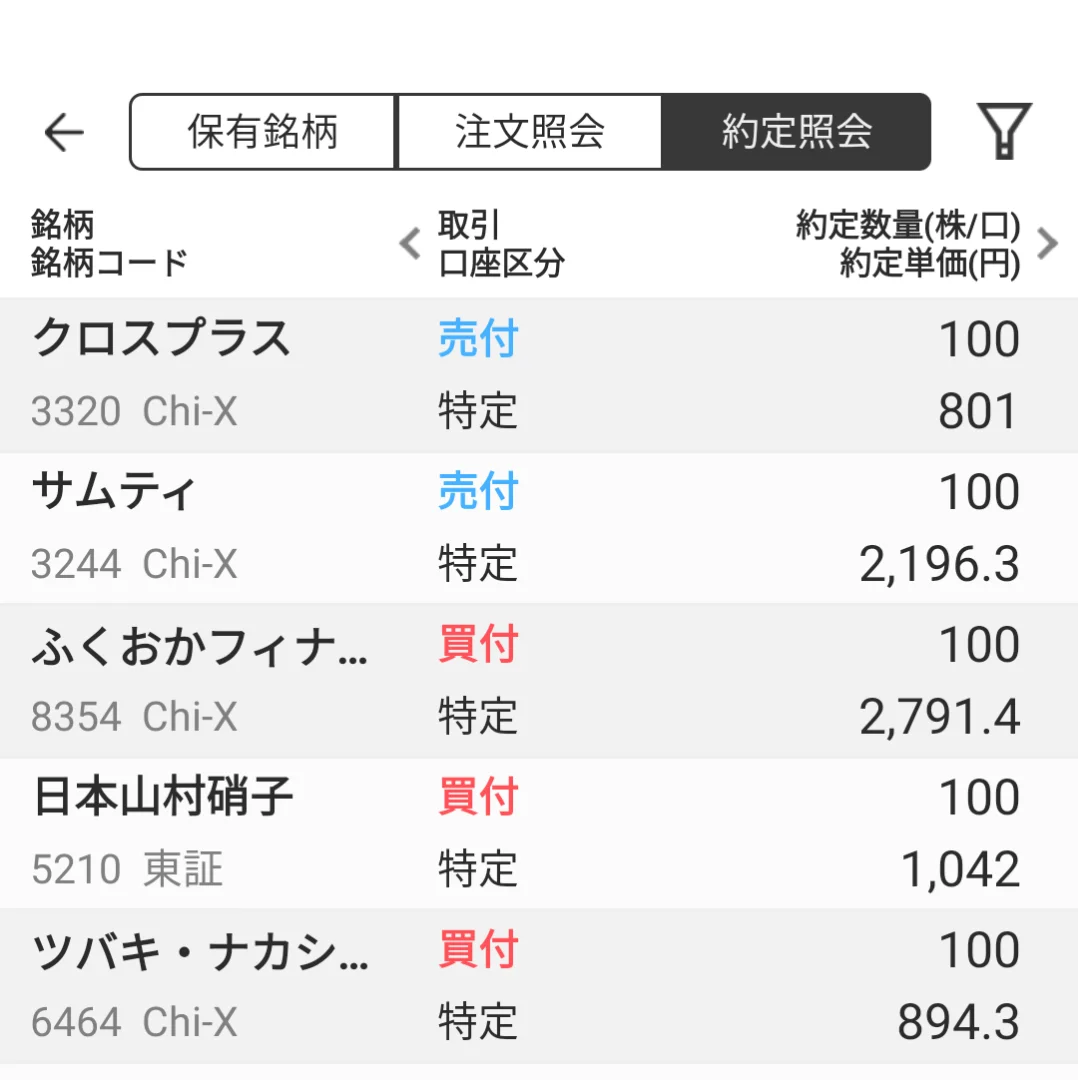
Task: Tap 約定数量 約定単価 column header
Action: pyautogui.click(x=908, y=244)
